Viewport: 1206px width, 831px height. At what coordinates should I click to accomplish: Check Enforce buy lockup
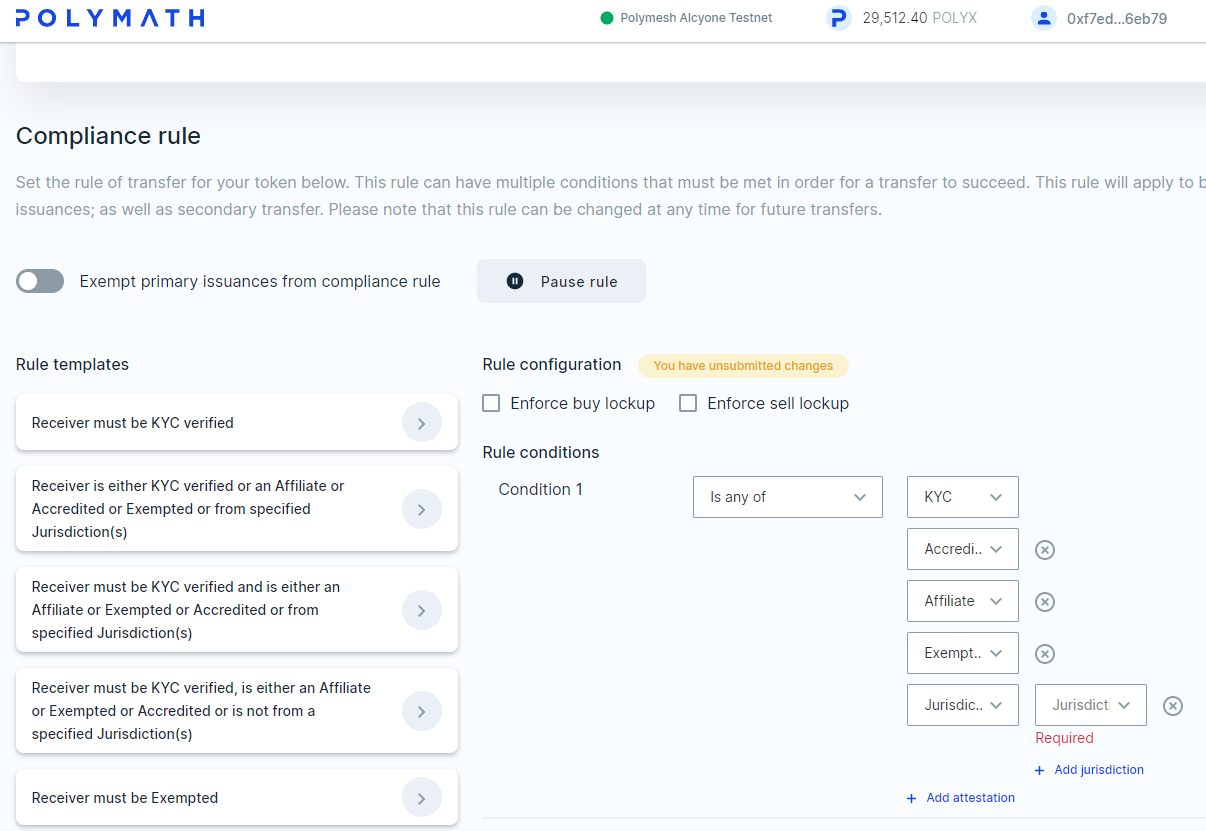[491, 403]
